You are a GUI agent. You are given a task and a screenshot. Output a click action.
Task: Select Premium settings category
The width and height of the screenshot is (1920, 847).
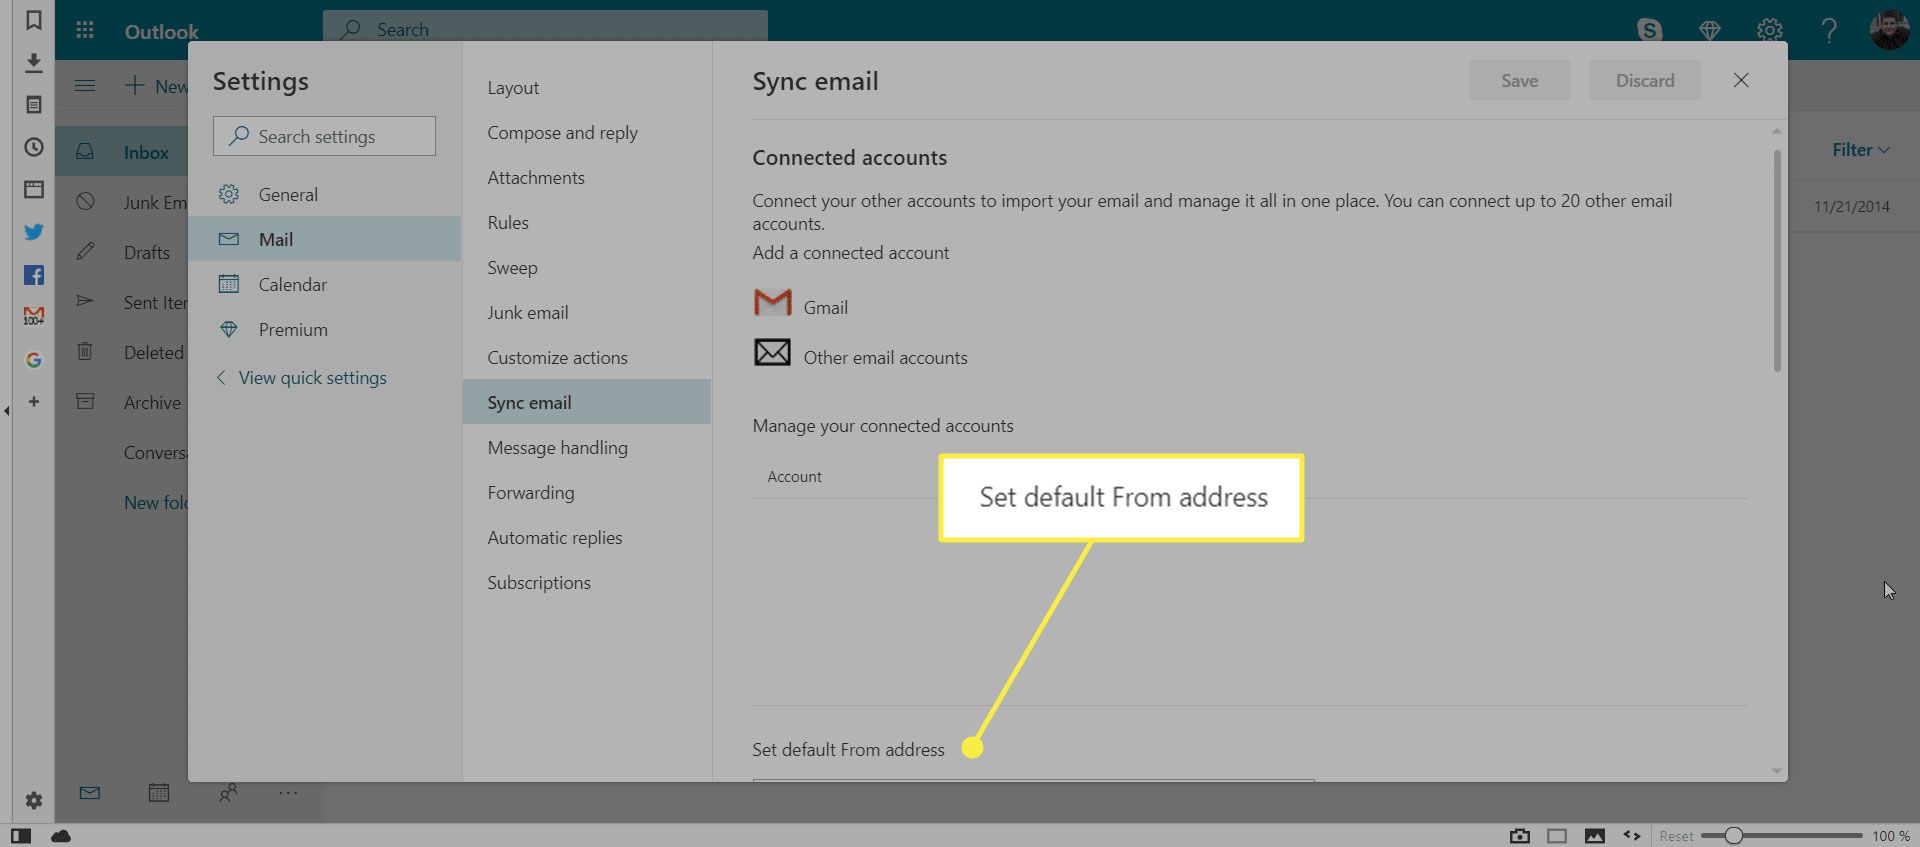click(325, 330)
